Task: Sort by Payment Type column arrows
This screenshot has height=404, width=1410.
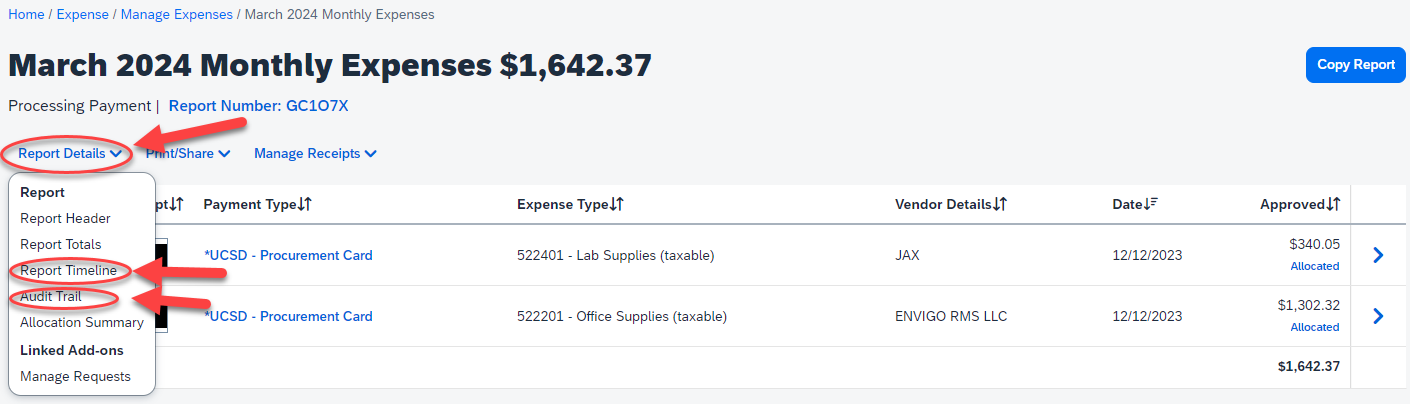Action: tap(305, 204)
